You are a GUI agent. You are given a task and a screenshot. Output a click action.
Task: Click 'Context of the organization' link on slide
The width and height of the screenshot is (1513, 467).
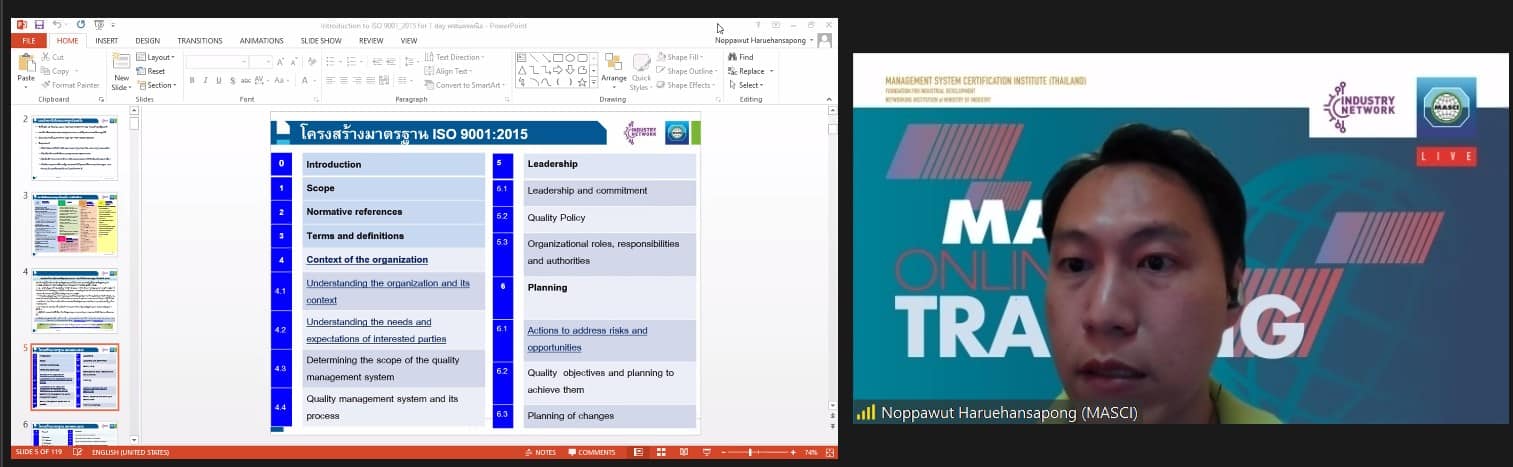tap(367, 260)
